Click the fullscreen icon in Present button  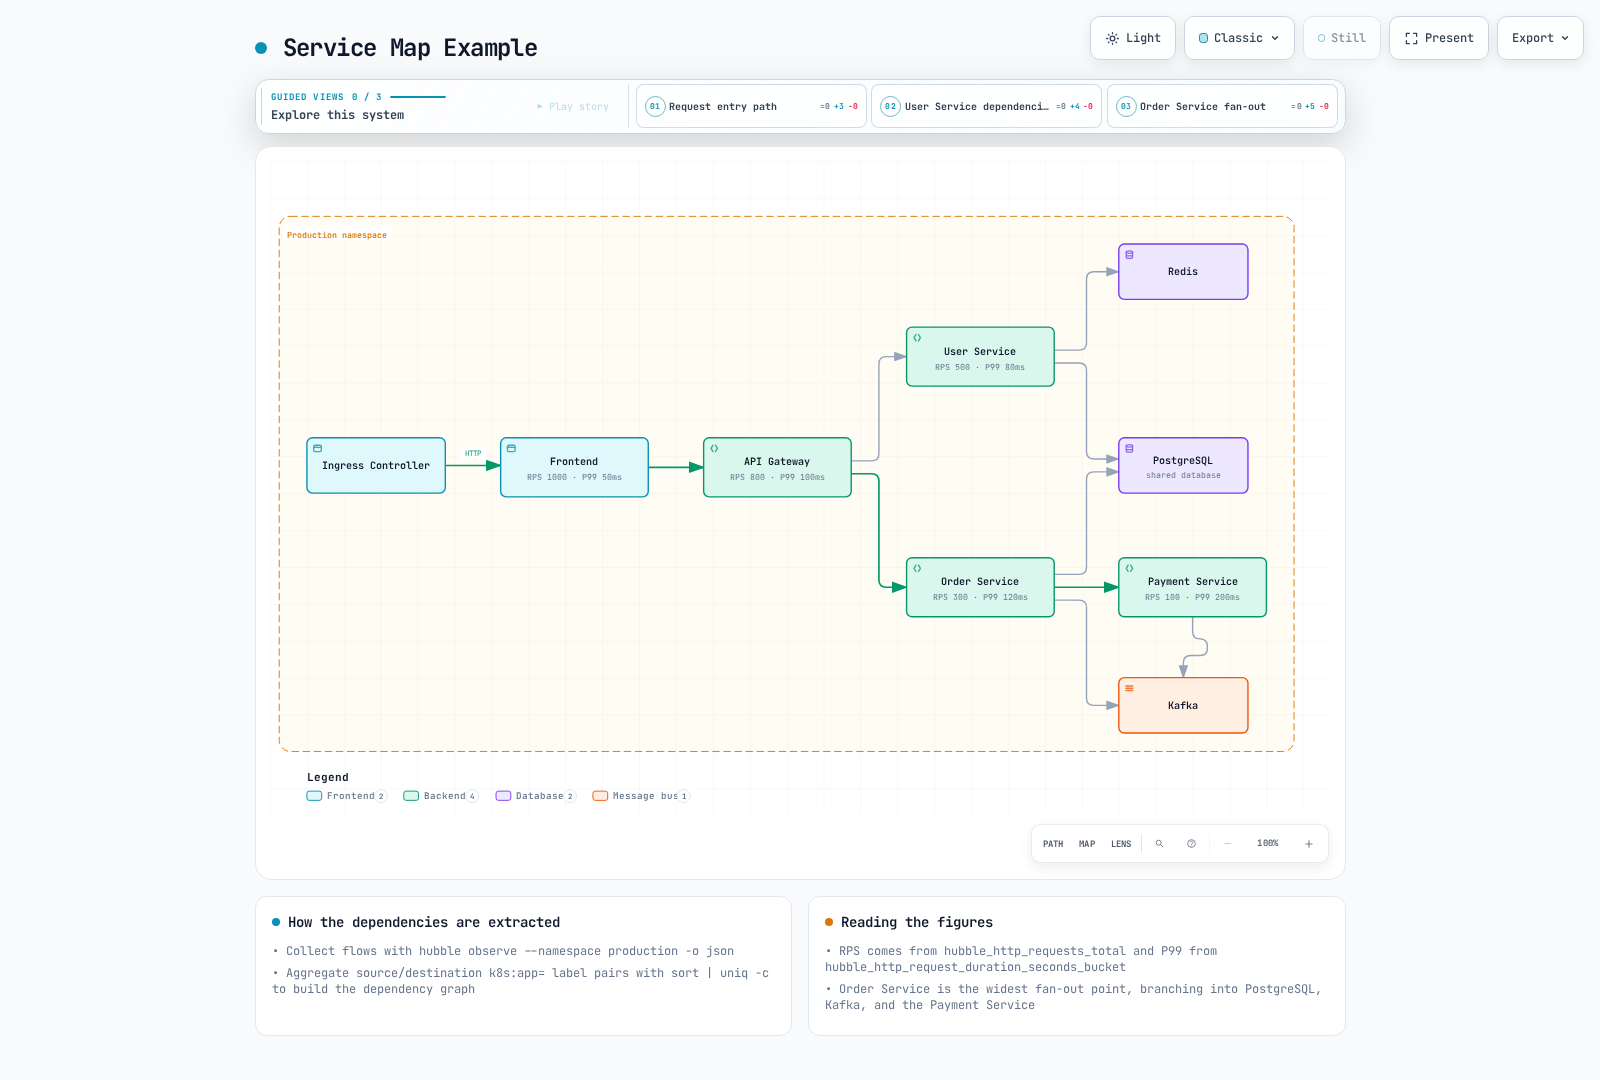(x=1411, y=38)
